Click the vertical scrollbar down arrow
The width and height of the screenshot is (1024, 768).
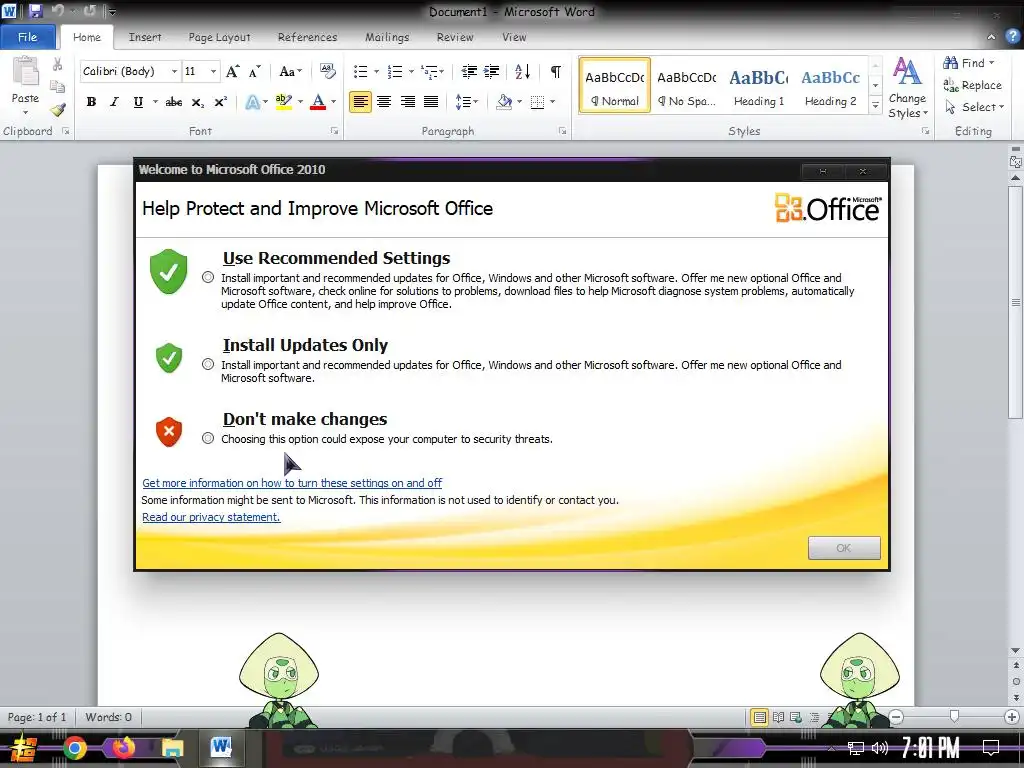coord(1016,650)
